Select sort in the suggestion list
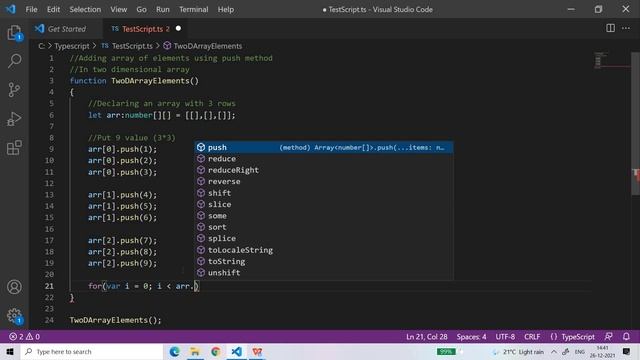Screen dimensions: 640x360 324,227
